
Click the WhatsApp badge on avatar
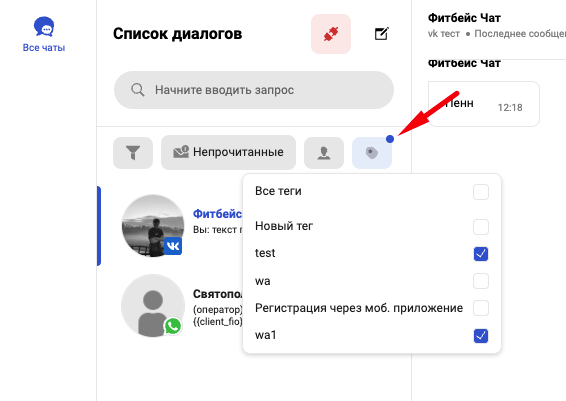pyautogui.click(x=173, y=326)
